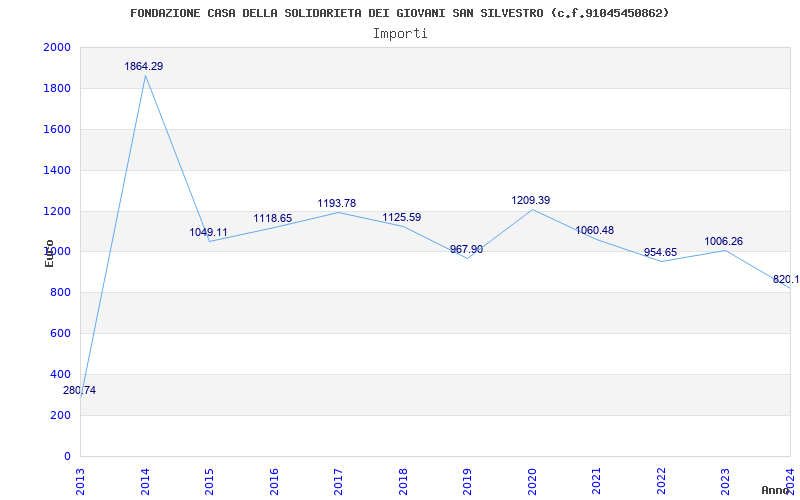Click the 2015 x-axis year label

tap(209, 481)
